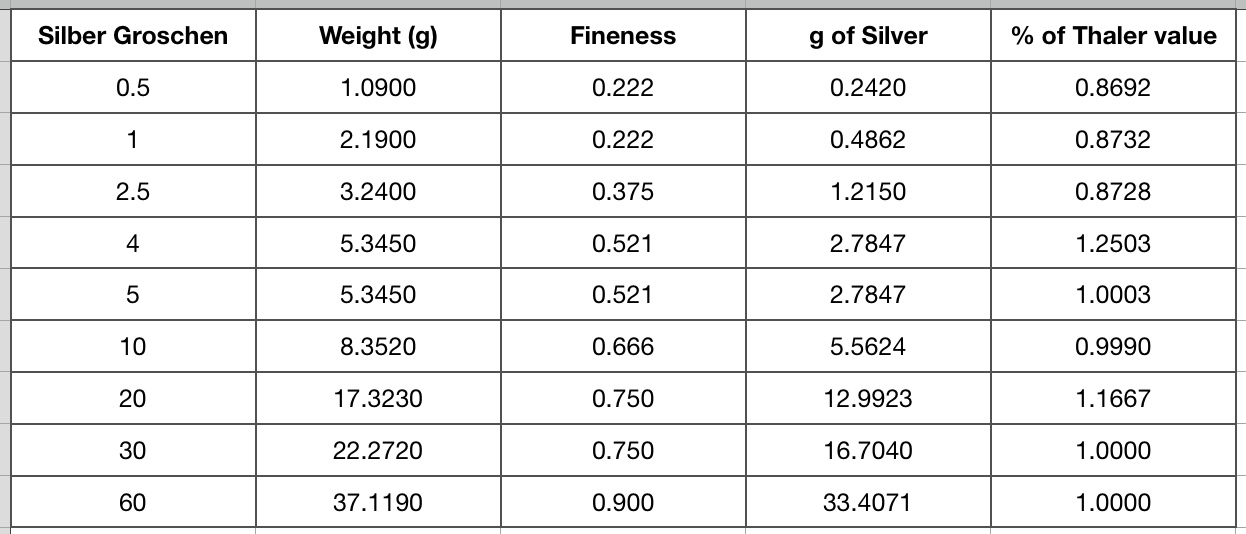Viewport: 1246px width, 534px height.
Task: Click the Thaler value cell 1.2503
Action: click(x=1113, y=243)
